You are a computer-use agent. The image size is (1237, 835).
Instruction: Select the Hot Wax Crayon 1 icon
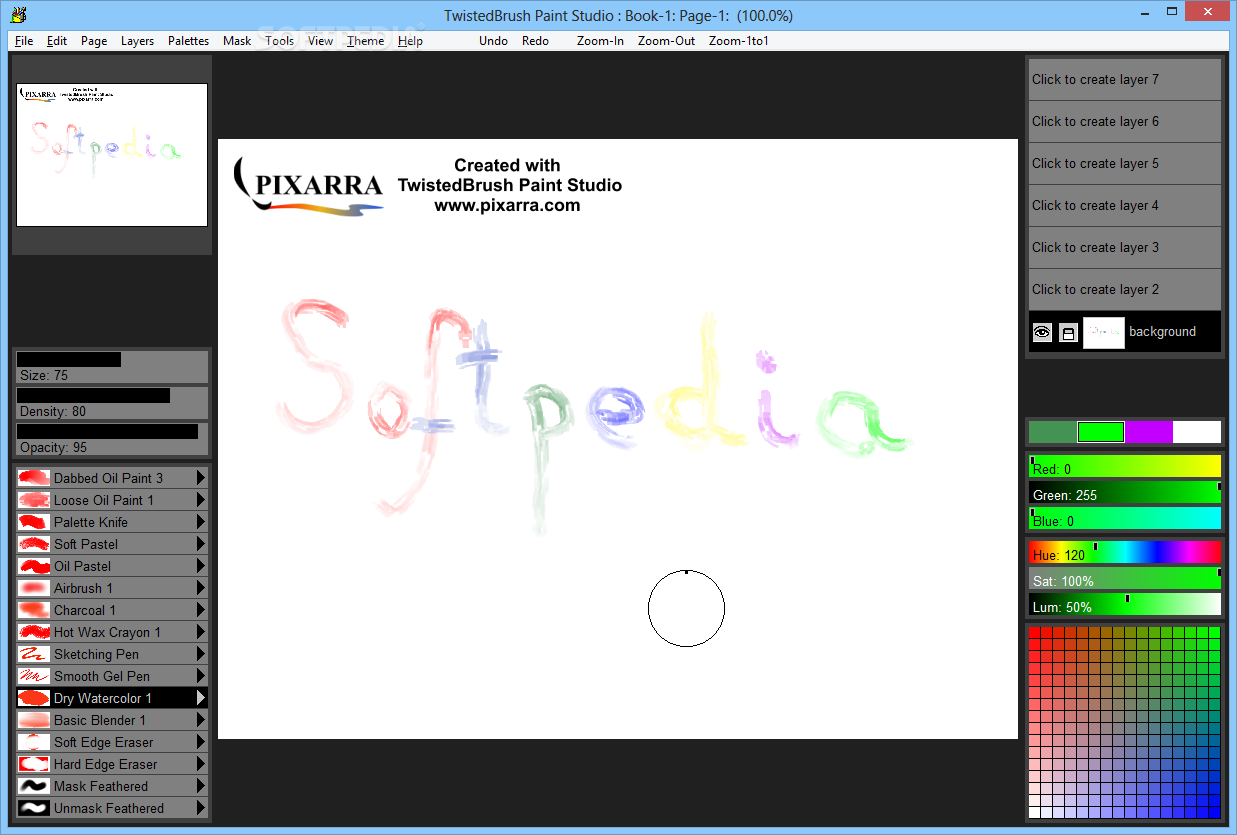(x=34, y=632)
